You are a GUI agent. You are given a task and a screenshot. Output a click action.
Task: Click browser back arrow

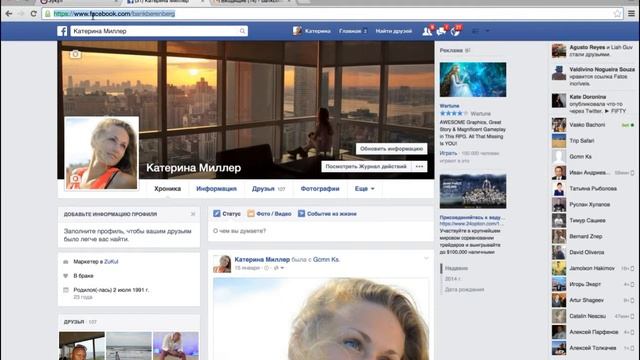coord(9,13)
